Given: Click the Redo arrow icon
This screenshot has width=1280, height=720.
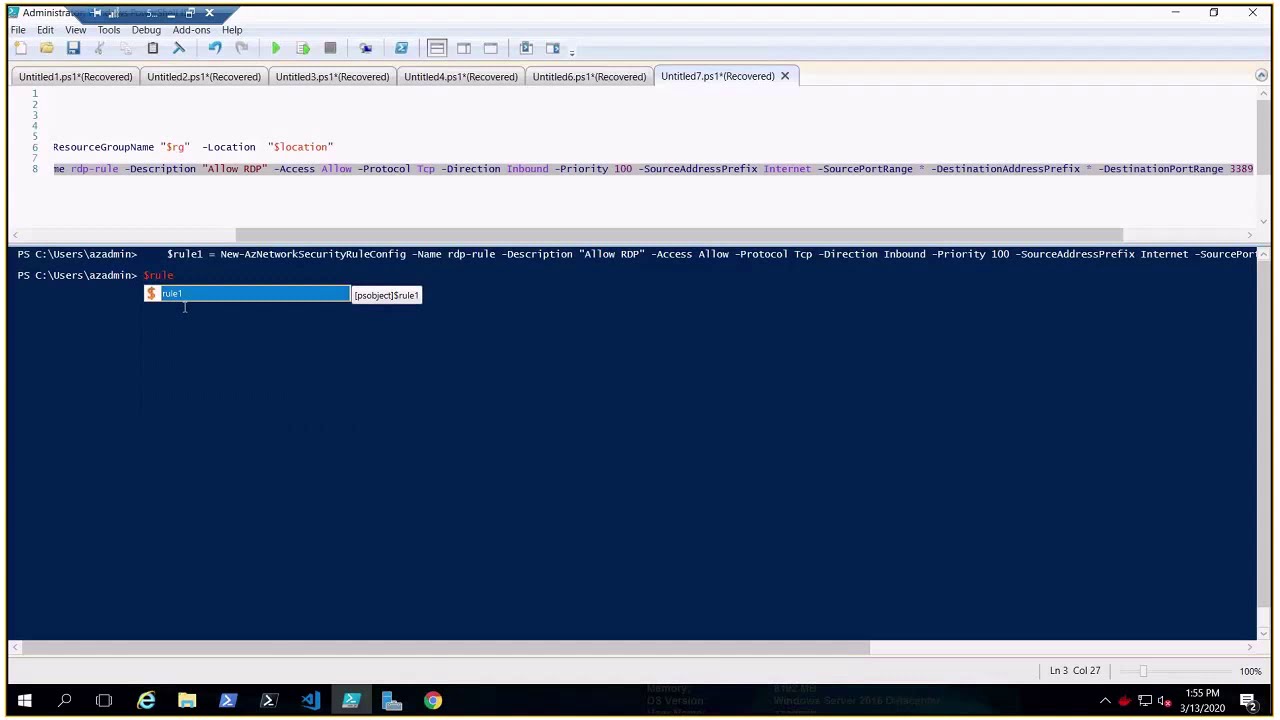Looking at the screenshot, I should (241, 48).
